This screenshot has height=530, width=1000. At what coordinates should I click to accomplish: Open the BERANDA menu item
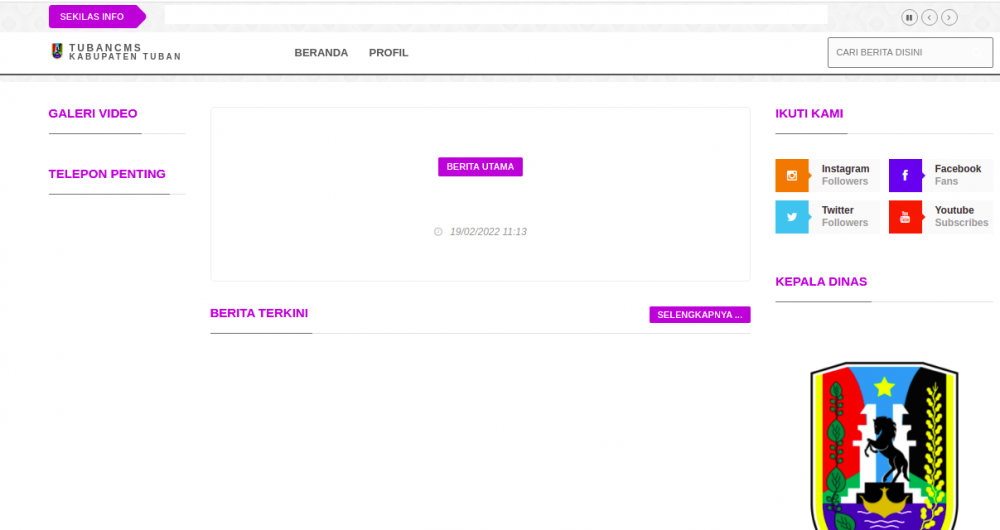(x=321, y=53)
